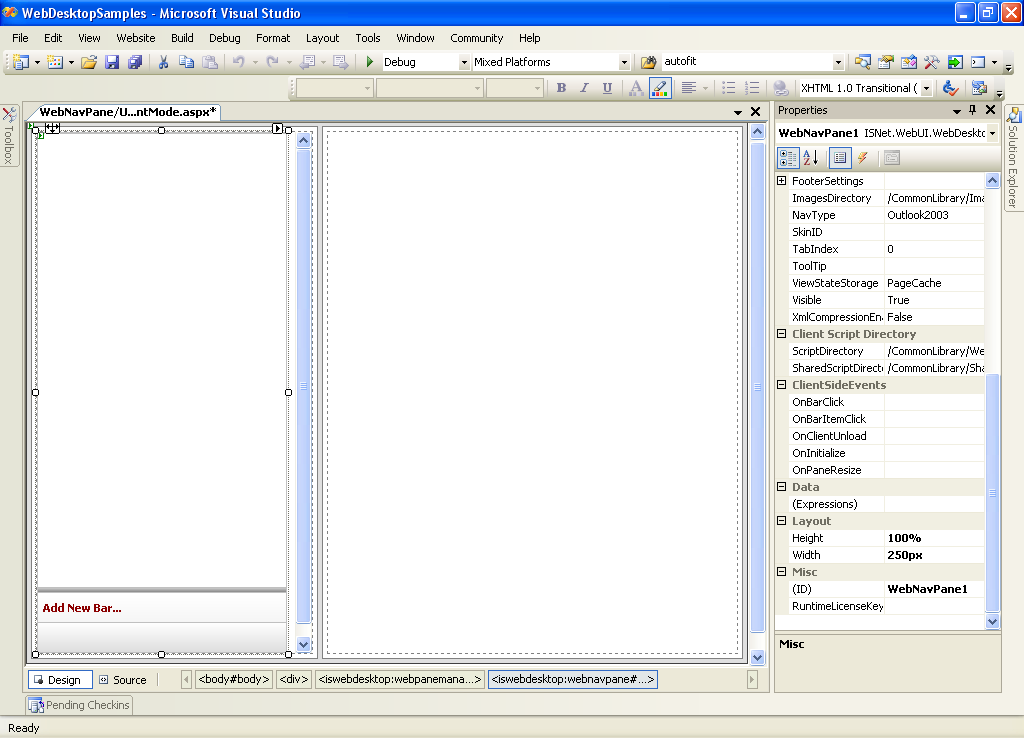Click the Add New Bar link
Image resolution: width=1024 pixels, height=738 pixels.
82,608
